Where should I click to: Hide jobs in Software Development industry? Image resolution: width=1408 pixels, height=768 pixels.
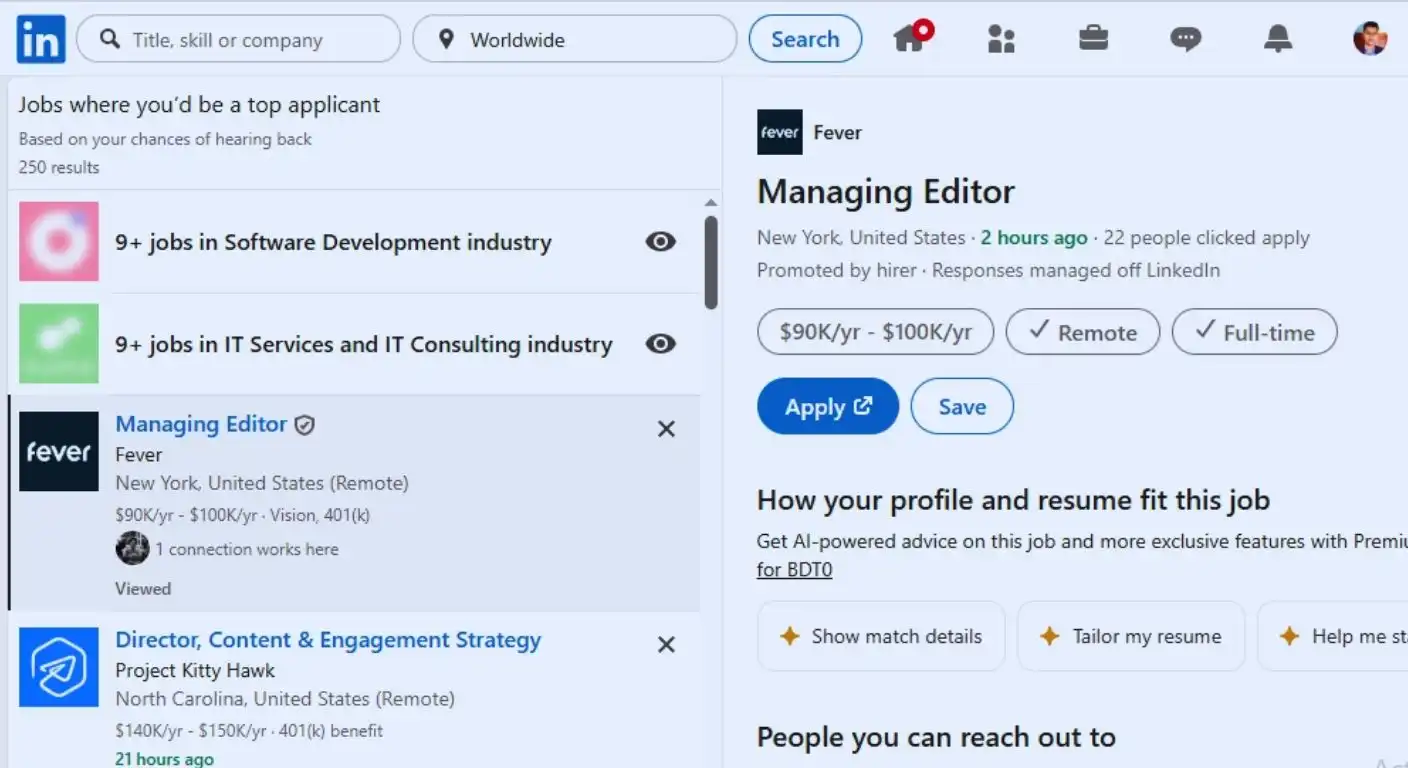660,241
